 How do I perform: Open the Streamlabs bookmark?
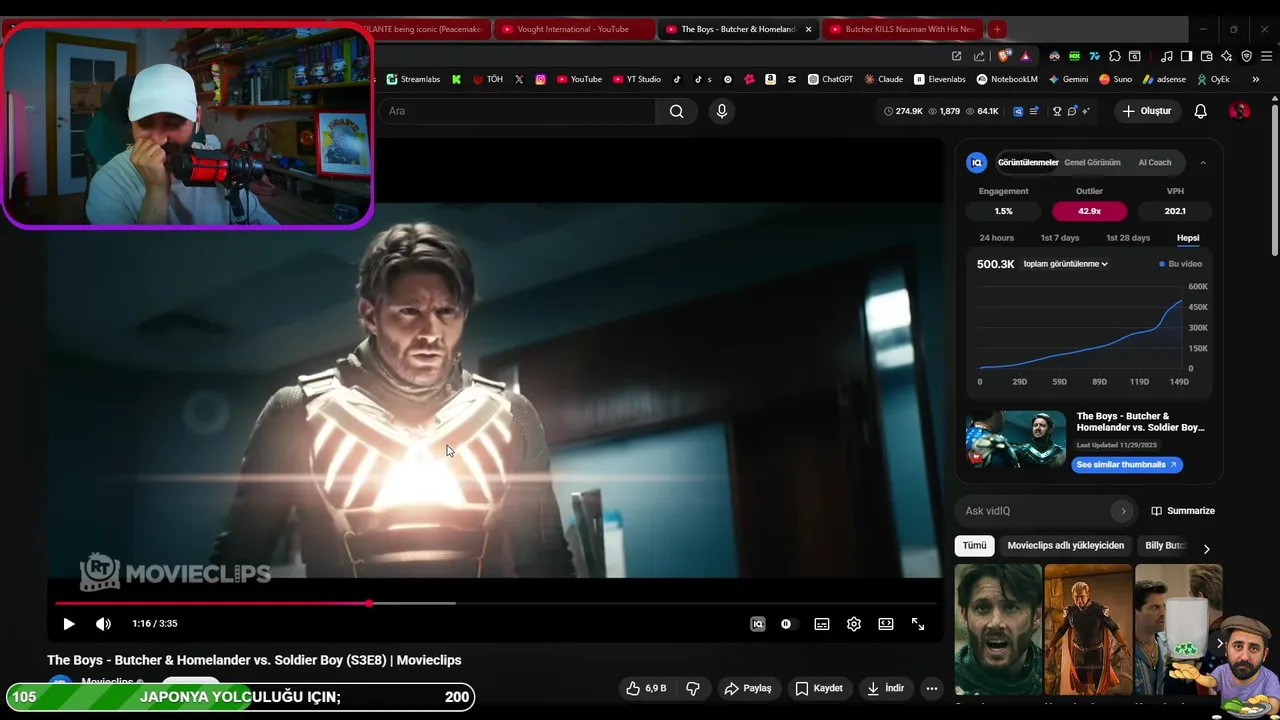(x=413, y=79)
